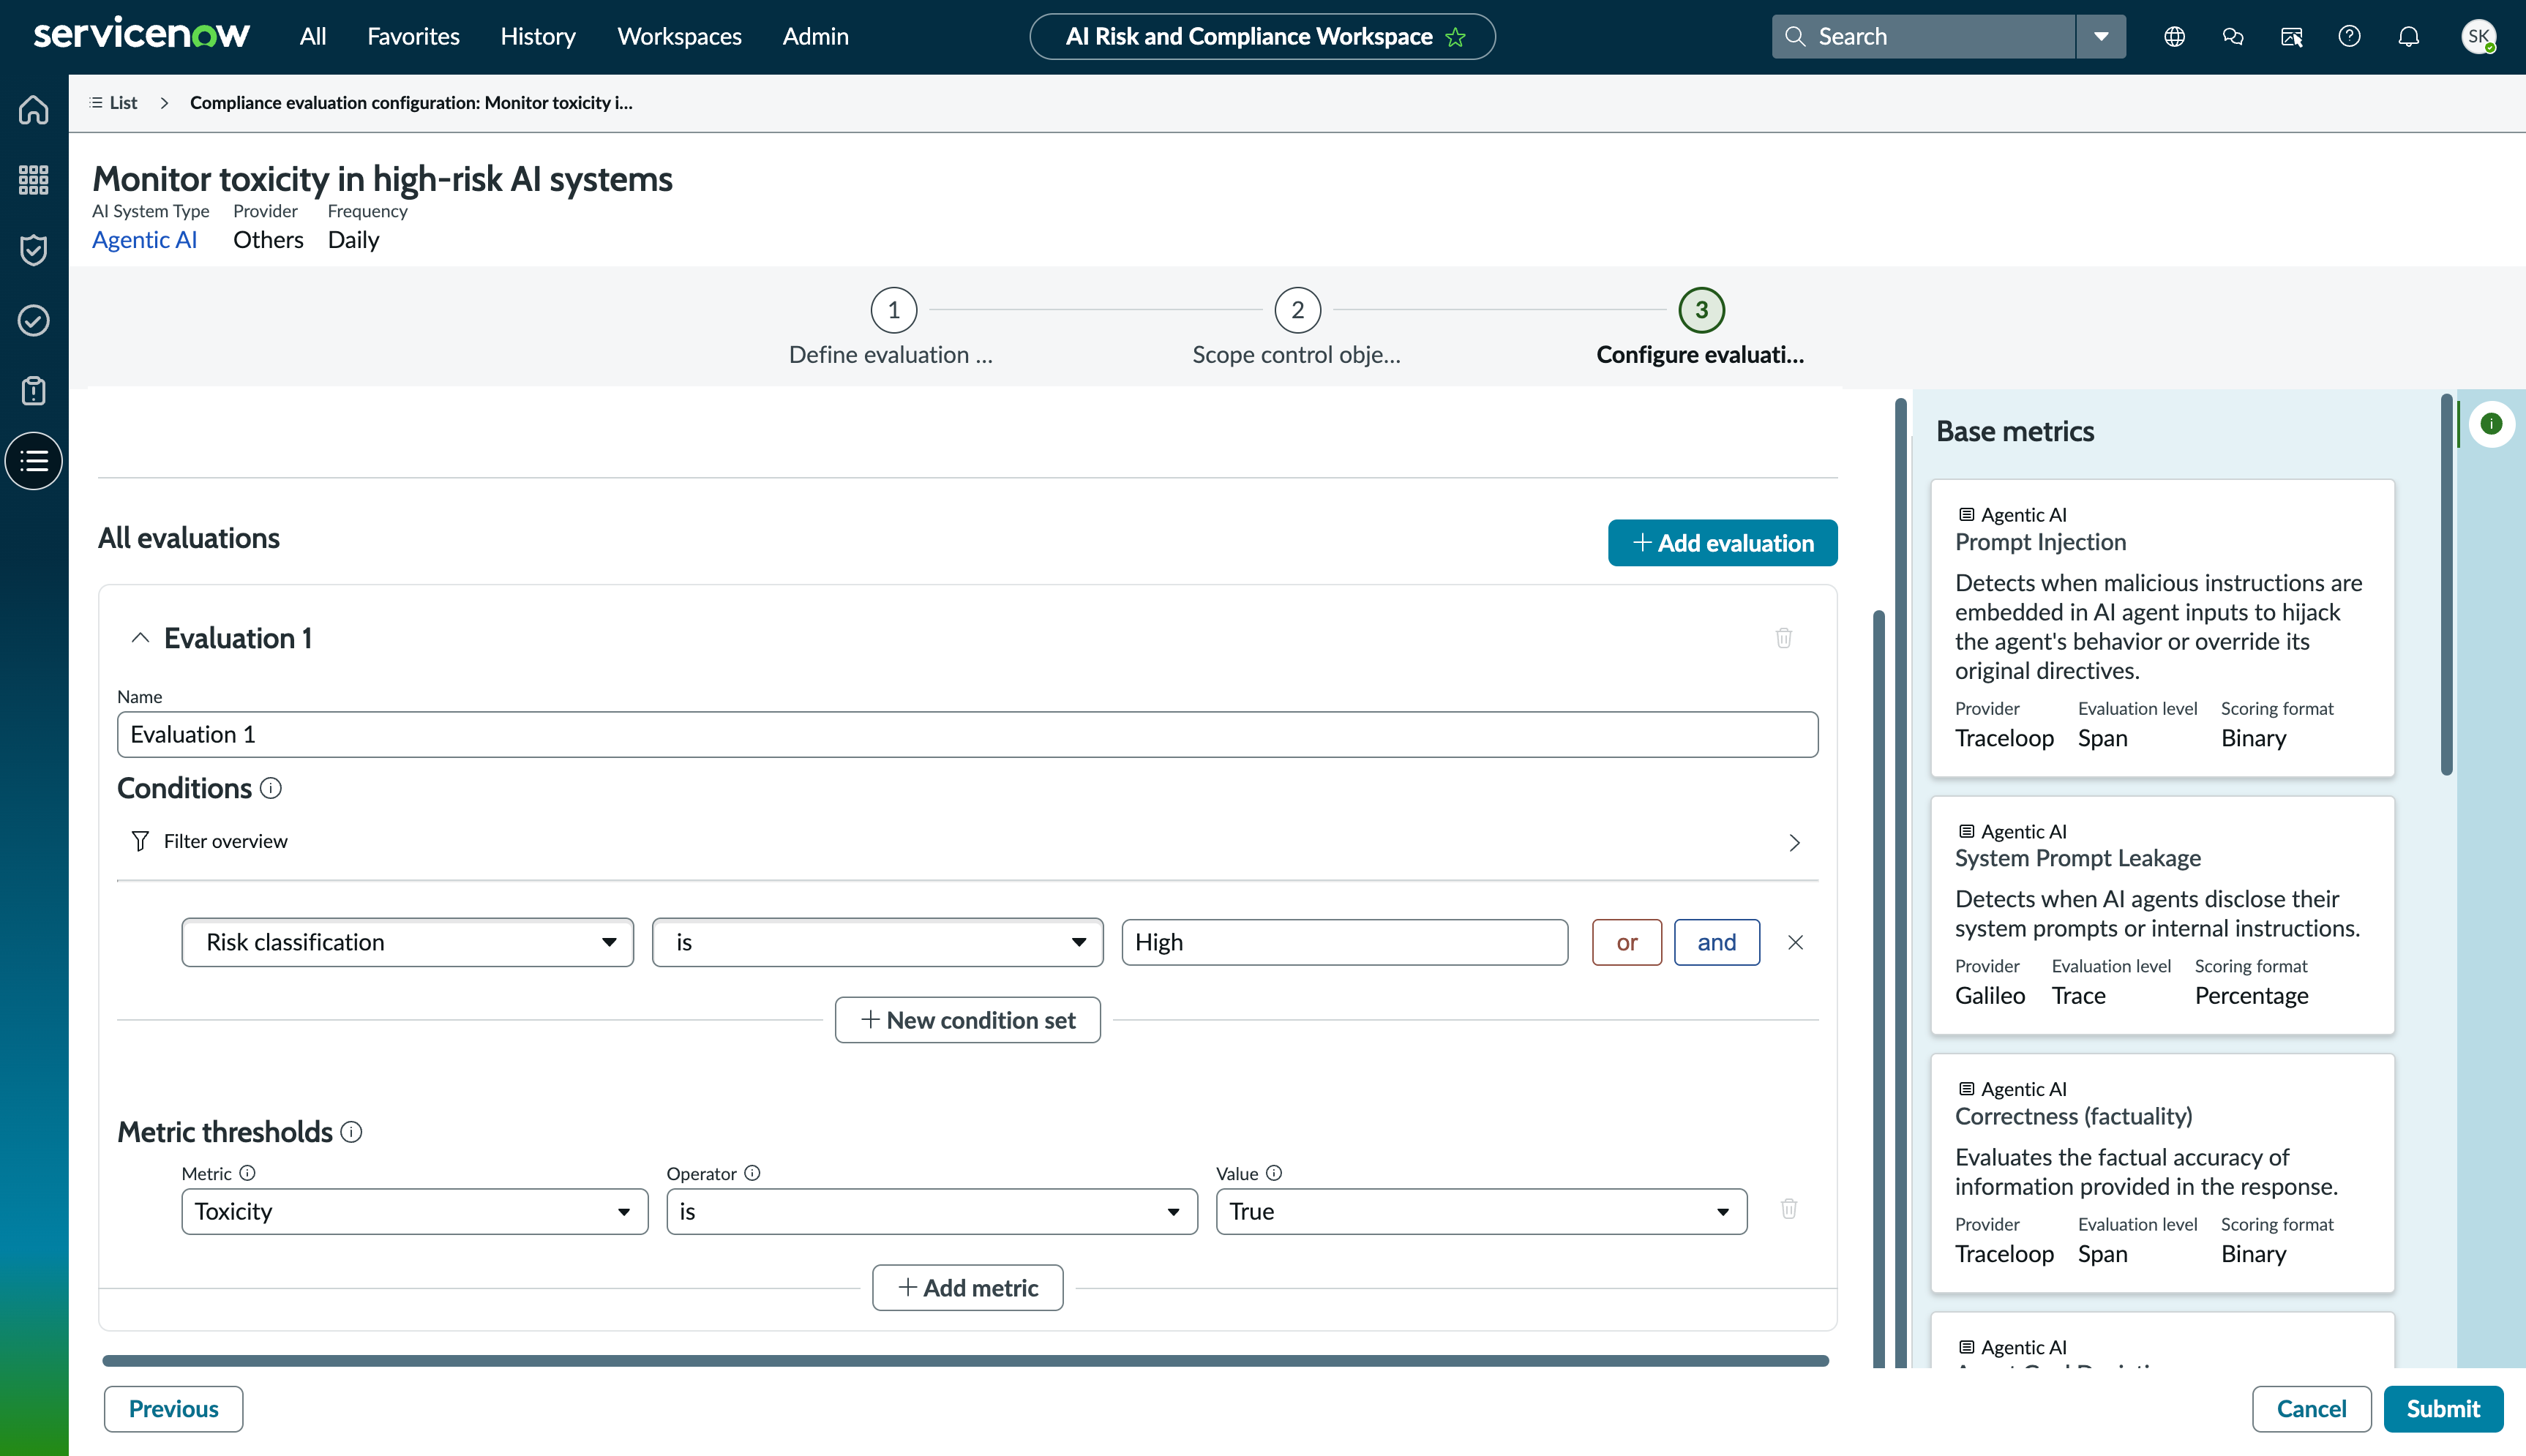Click the globe language icon

(x=2174, y=37)
